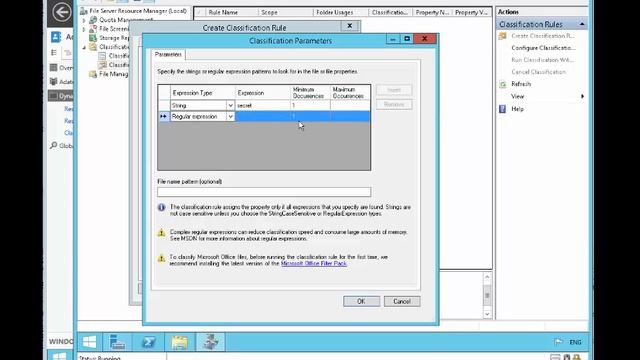Click the Minimum Occurrences value in String row
This screenshot has width=640, height=360.
[310, 105]
